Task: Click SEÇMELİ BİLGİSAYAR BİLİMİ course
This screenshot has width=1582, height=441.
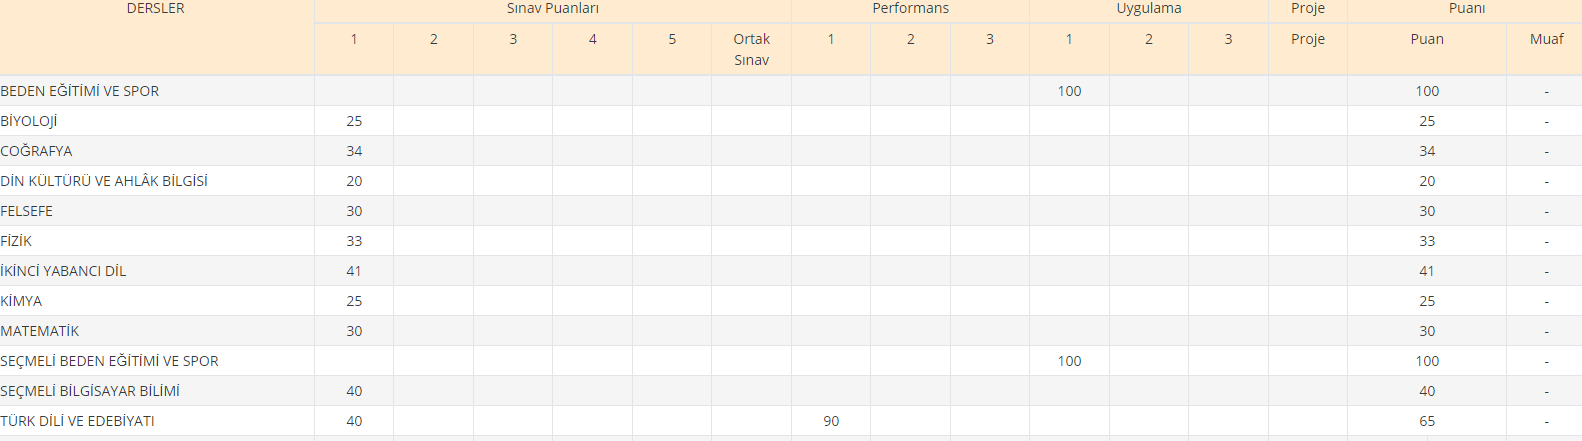Action: coord(90,391)
